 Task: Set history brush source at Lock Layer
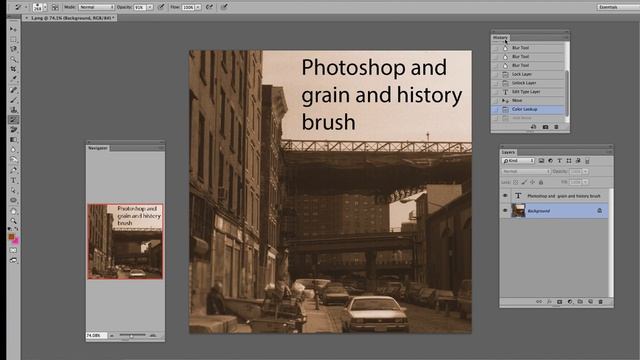point(496,74)
